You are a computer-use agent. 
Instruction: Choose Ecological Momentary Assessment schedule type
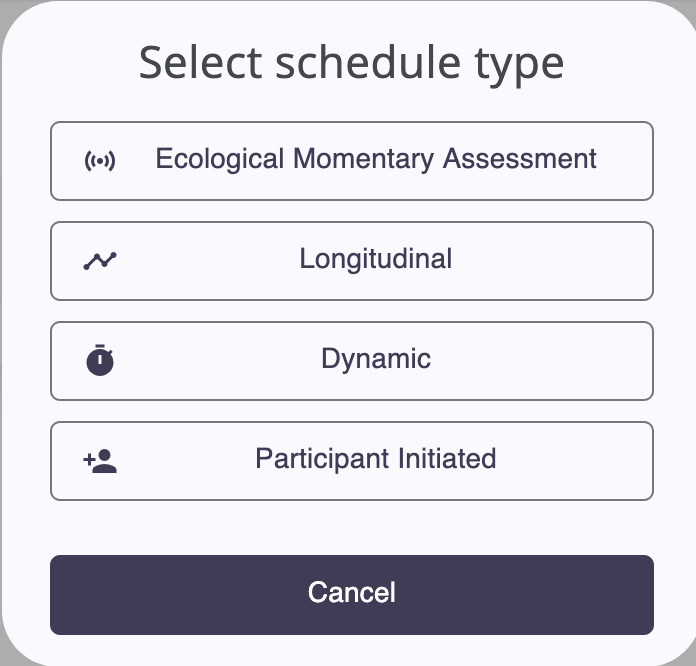[x=352, y=161]
